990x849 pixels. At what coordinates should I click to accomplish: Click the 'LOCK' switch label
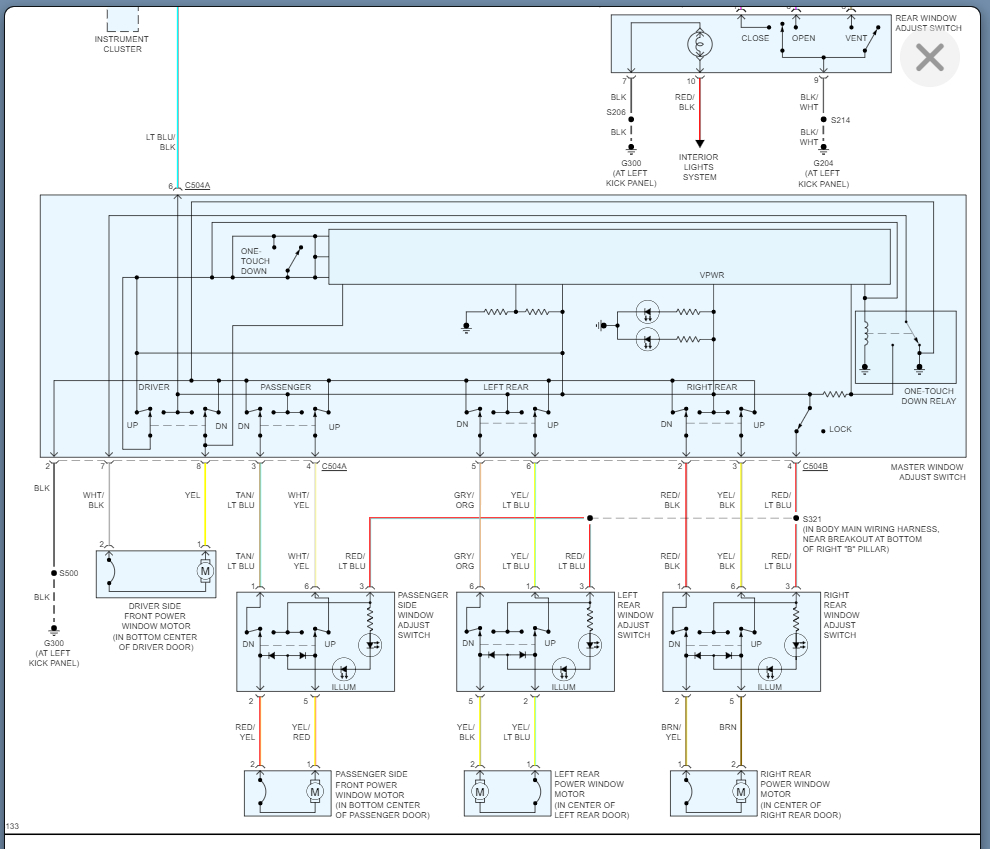(x=840, y=429)
